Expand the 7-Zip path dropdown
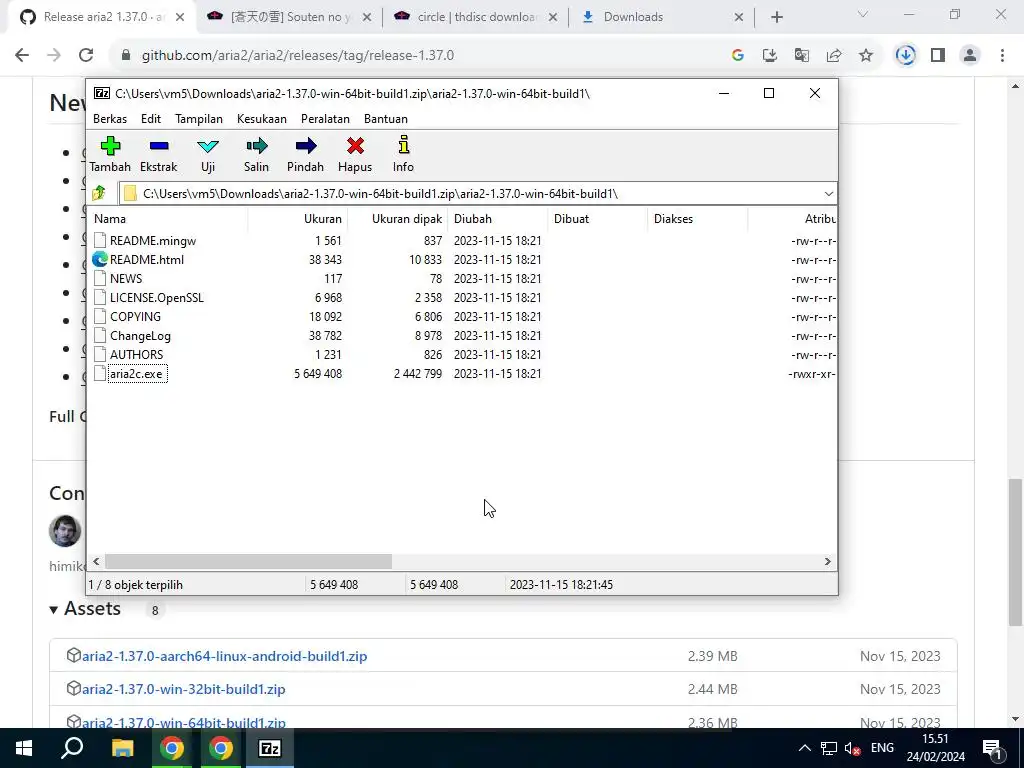The height and width of the screenshot is (768, 1024). pos(829,194)
